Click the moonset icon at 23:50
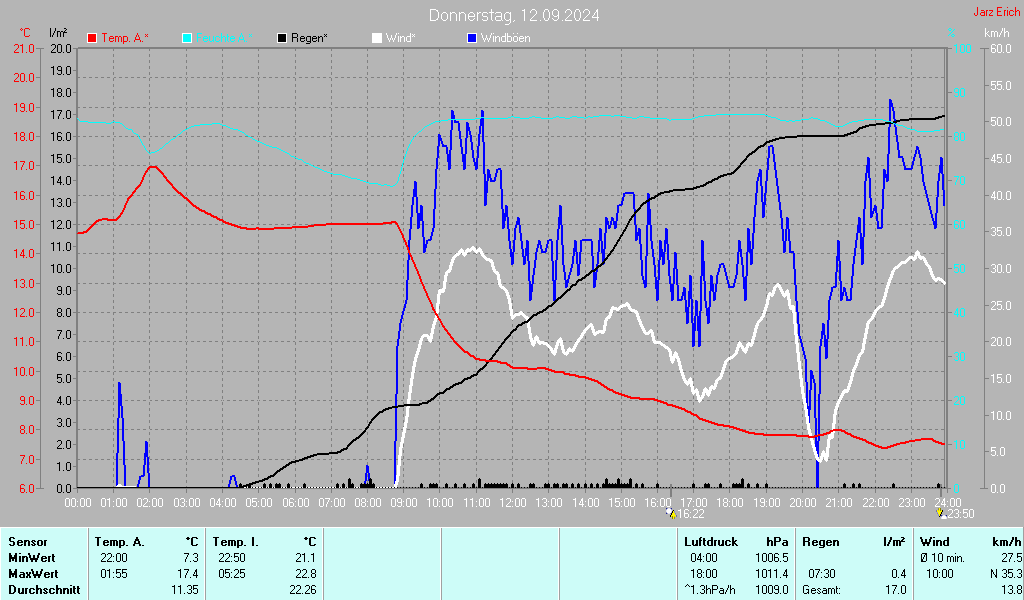1024x600 pixels. point(939,513)
